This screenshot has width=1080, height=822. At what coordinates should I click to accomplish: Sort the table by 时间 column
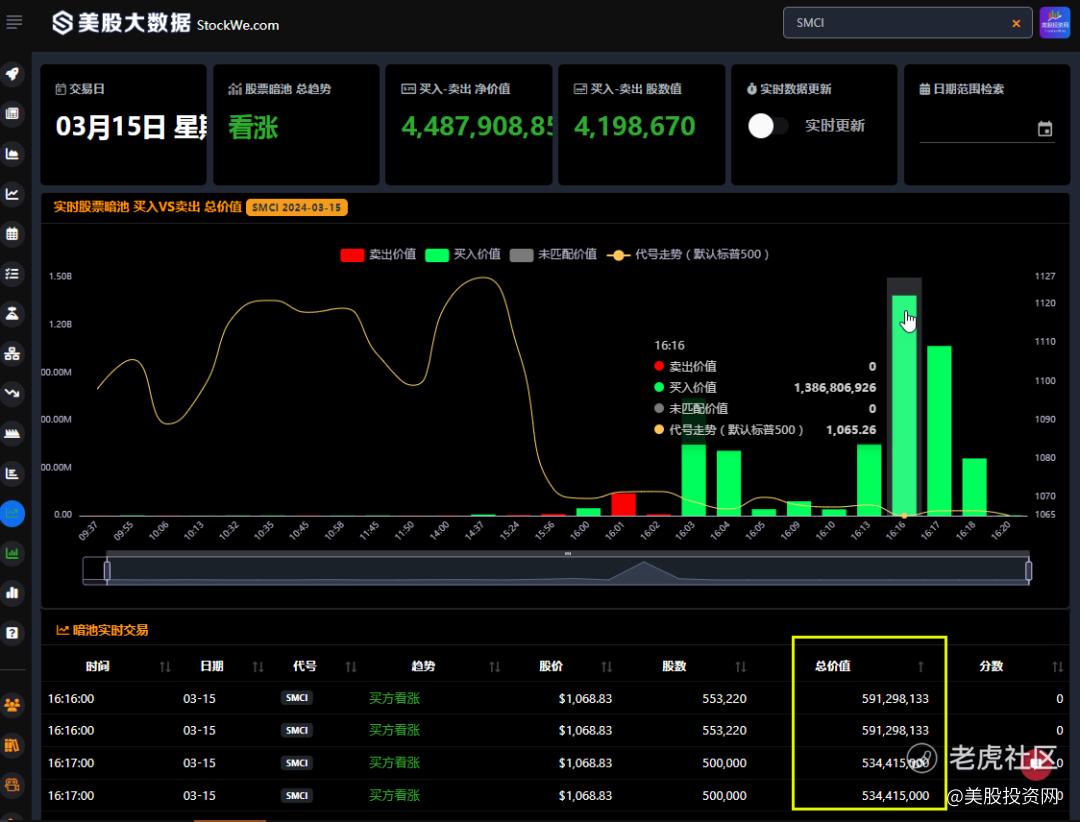coord(165,667)
